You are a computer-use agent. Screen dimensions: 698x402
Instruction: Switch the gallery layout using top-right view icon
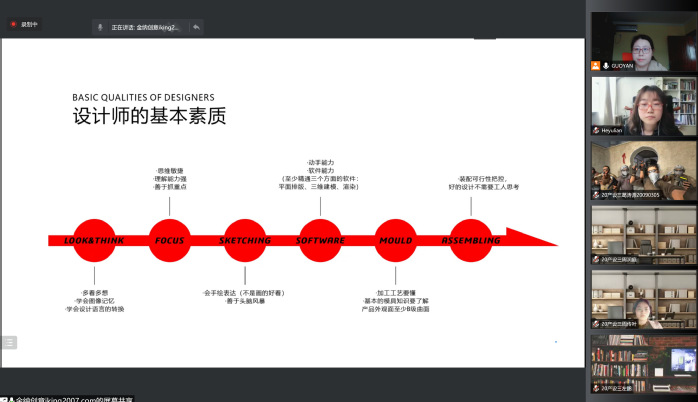(x=688, y=4)
